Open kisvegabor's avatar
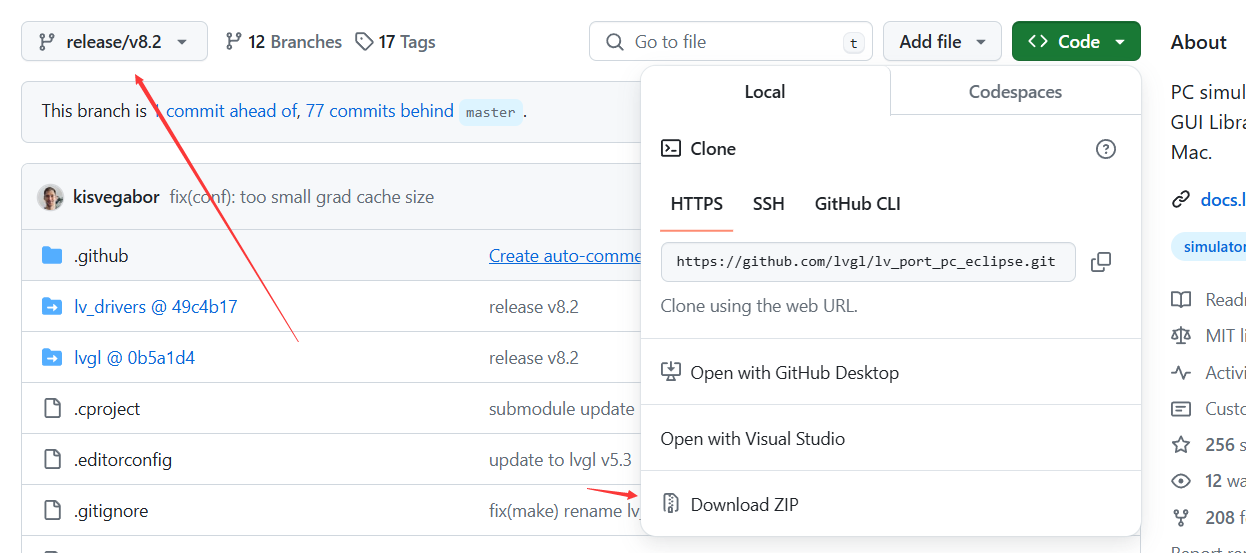The image size is (1246, 553). click(x=51, y=197)
